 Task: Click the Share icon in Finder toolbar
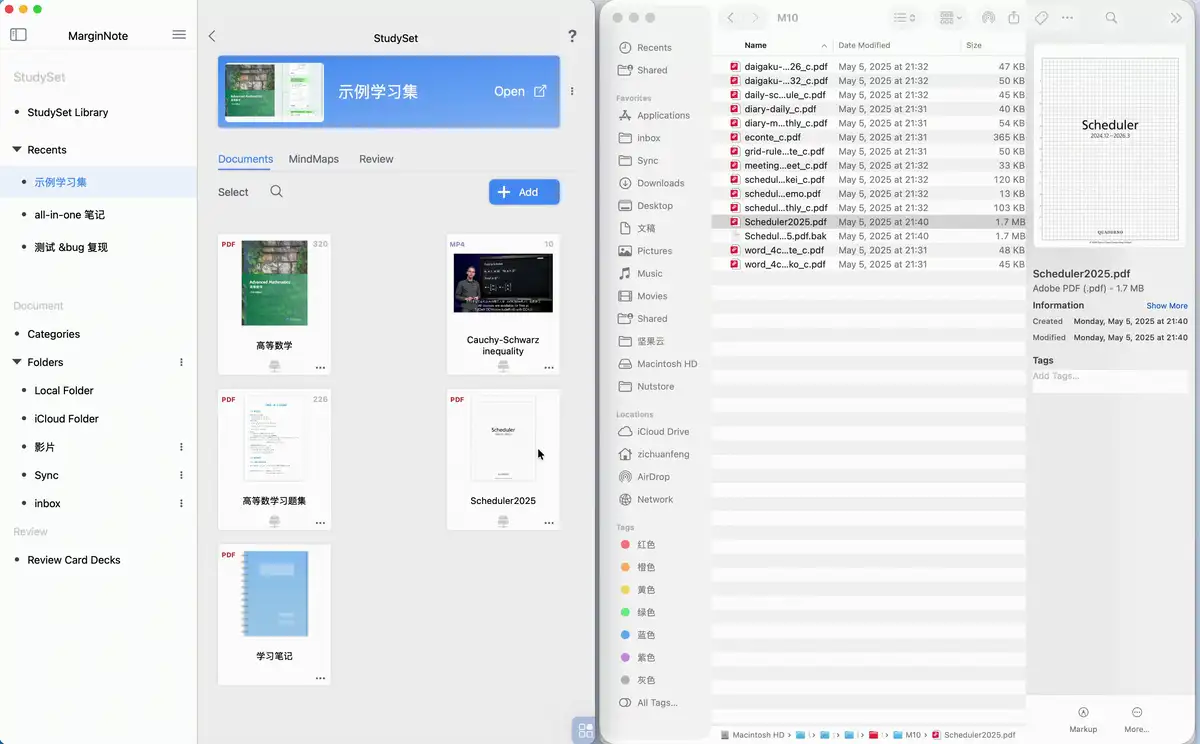point(1014,18)
